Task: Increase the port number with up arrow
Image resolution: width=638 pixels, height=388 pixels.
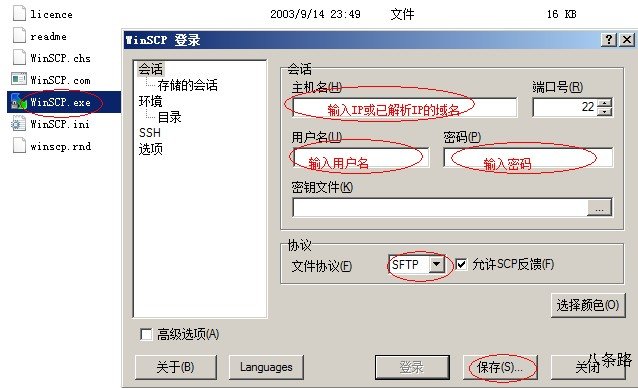Action: tap(605, 103)
